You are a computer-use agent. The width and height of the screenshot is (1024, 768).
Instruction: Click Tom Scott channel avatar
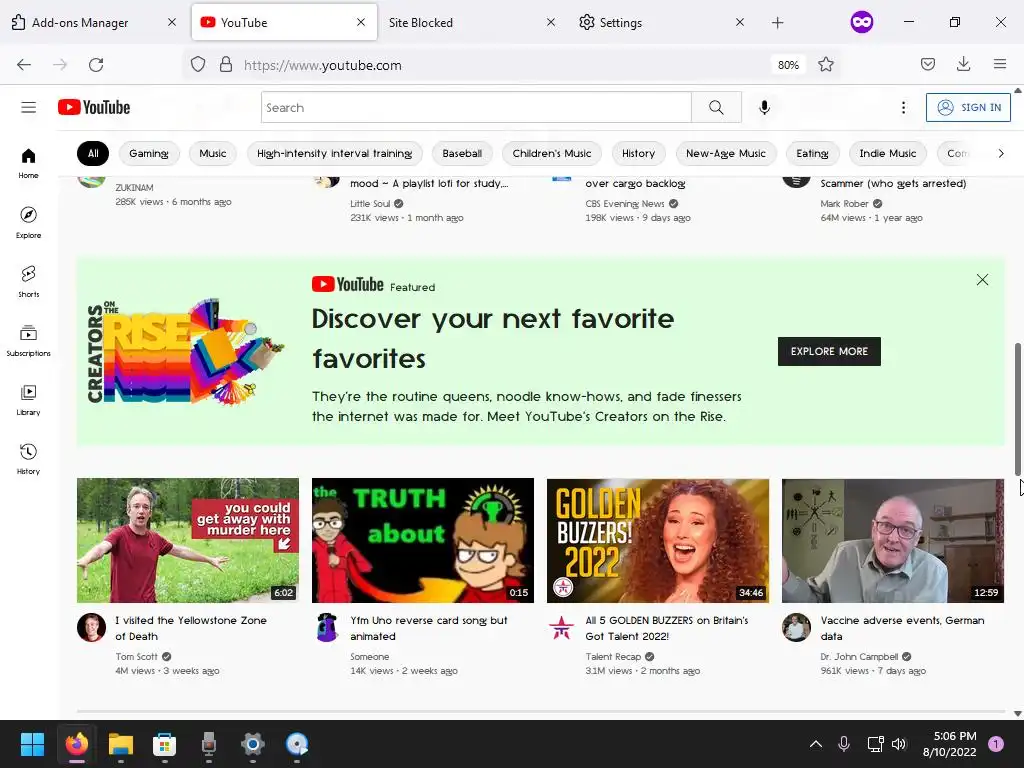(91, 628)
